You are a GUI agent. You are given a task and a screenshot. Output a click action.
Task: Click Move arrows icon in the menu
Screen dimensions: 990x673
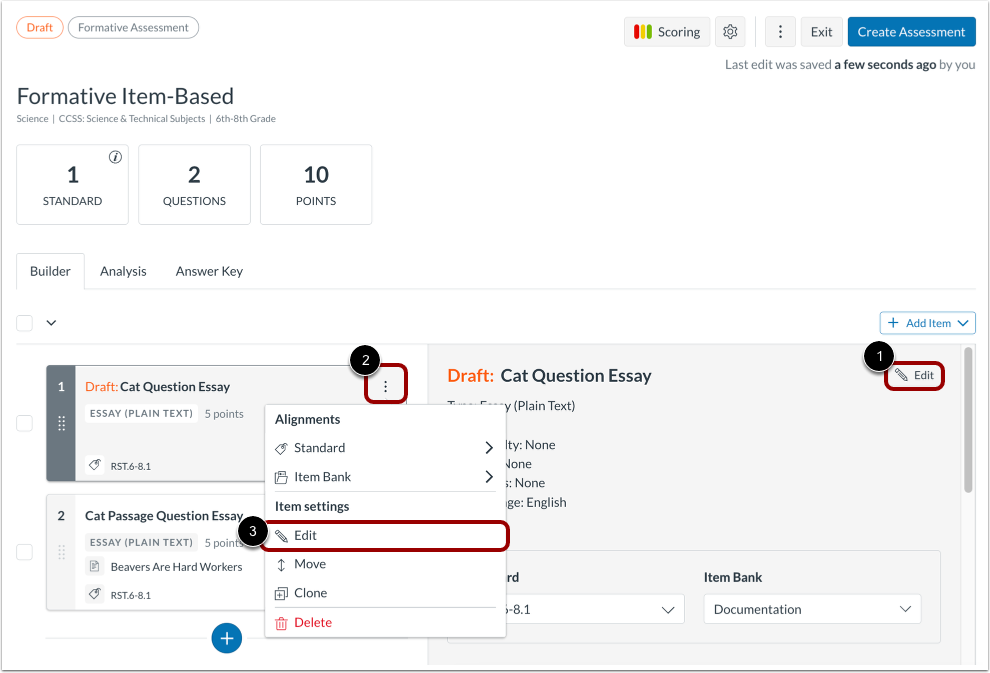click(282, 564)
